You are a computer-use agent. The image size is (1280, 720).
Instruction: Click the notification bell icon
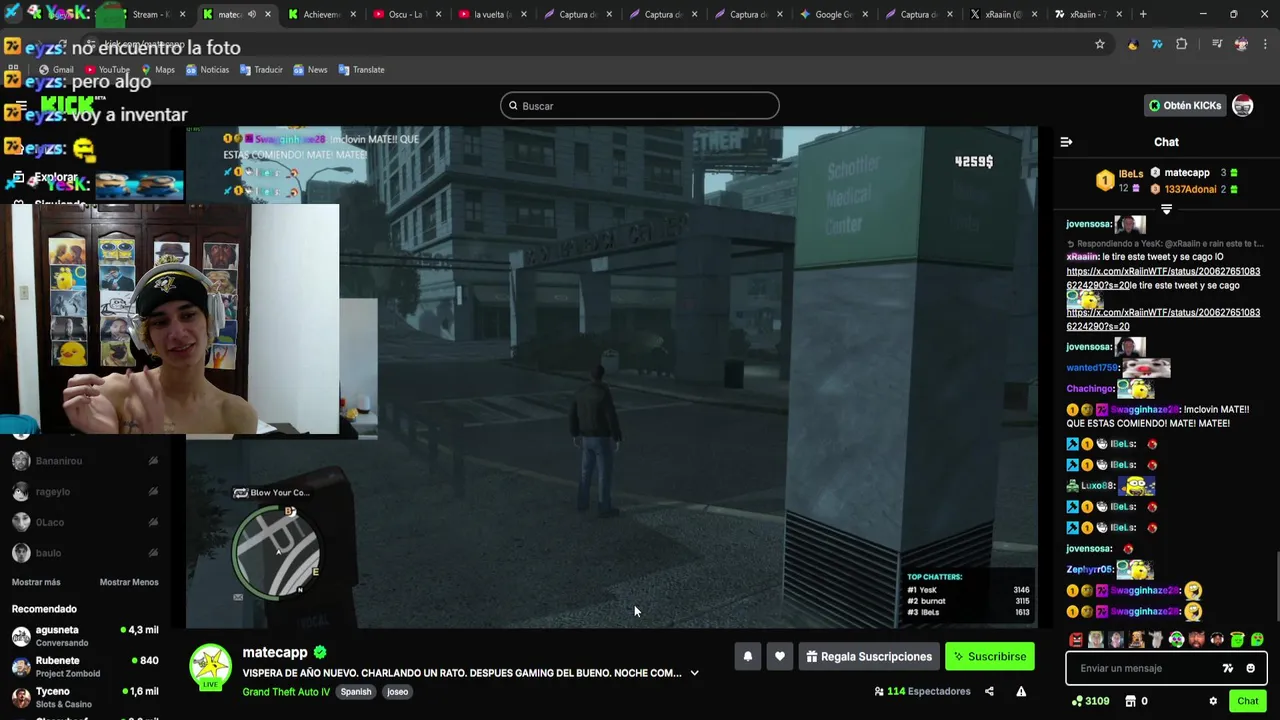coord(747,657)
